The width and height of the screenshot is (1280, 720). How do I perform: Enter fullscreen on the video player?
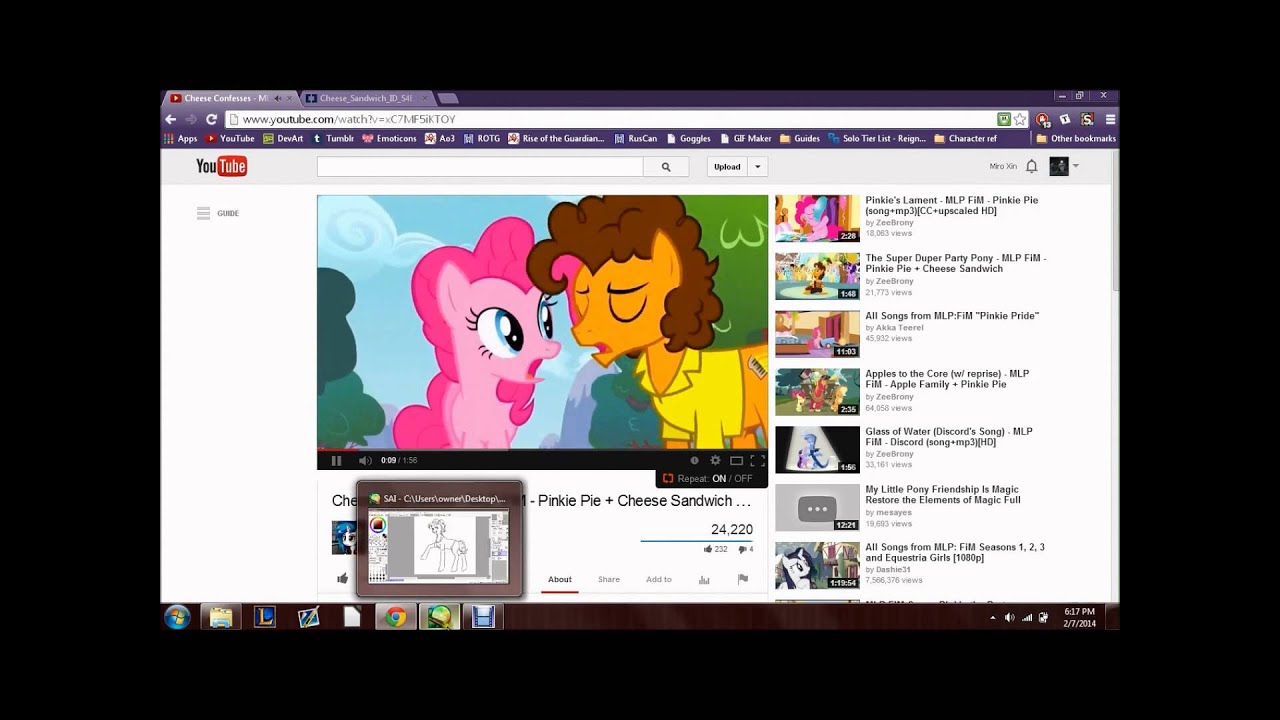tap(757, 460)
